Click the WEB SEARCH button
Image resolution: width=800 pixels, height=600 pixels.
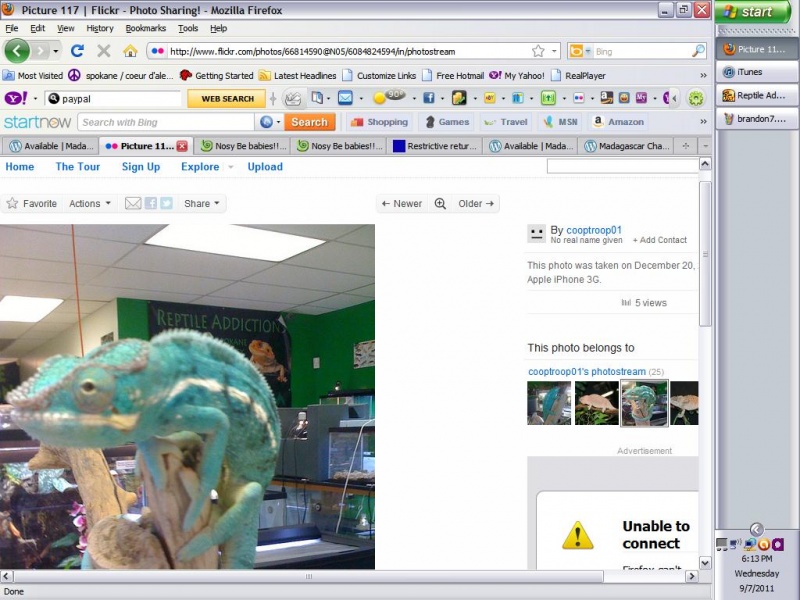(227, 98)
